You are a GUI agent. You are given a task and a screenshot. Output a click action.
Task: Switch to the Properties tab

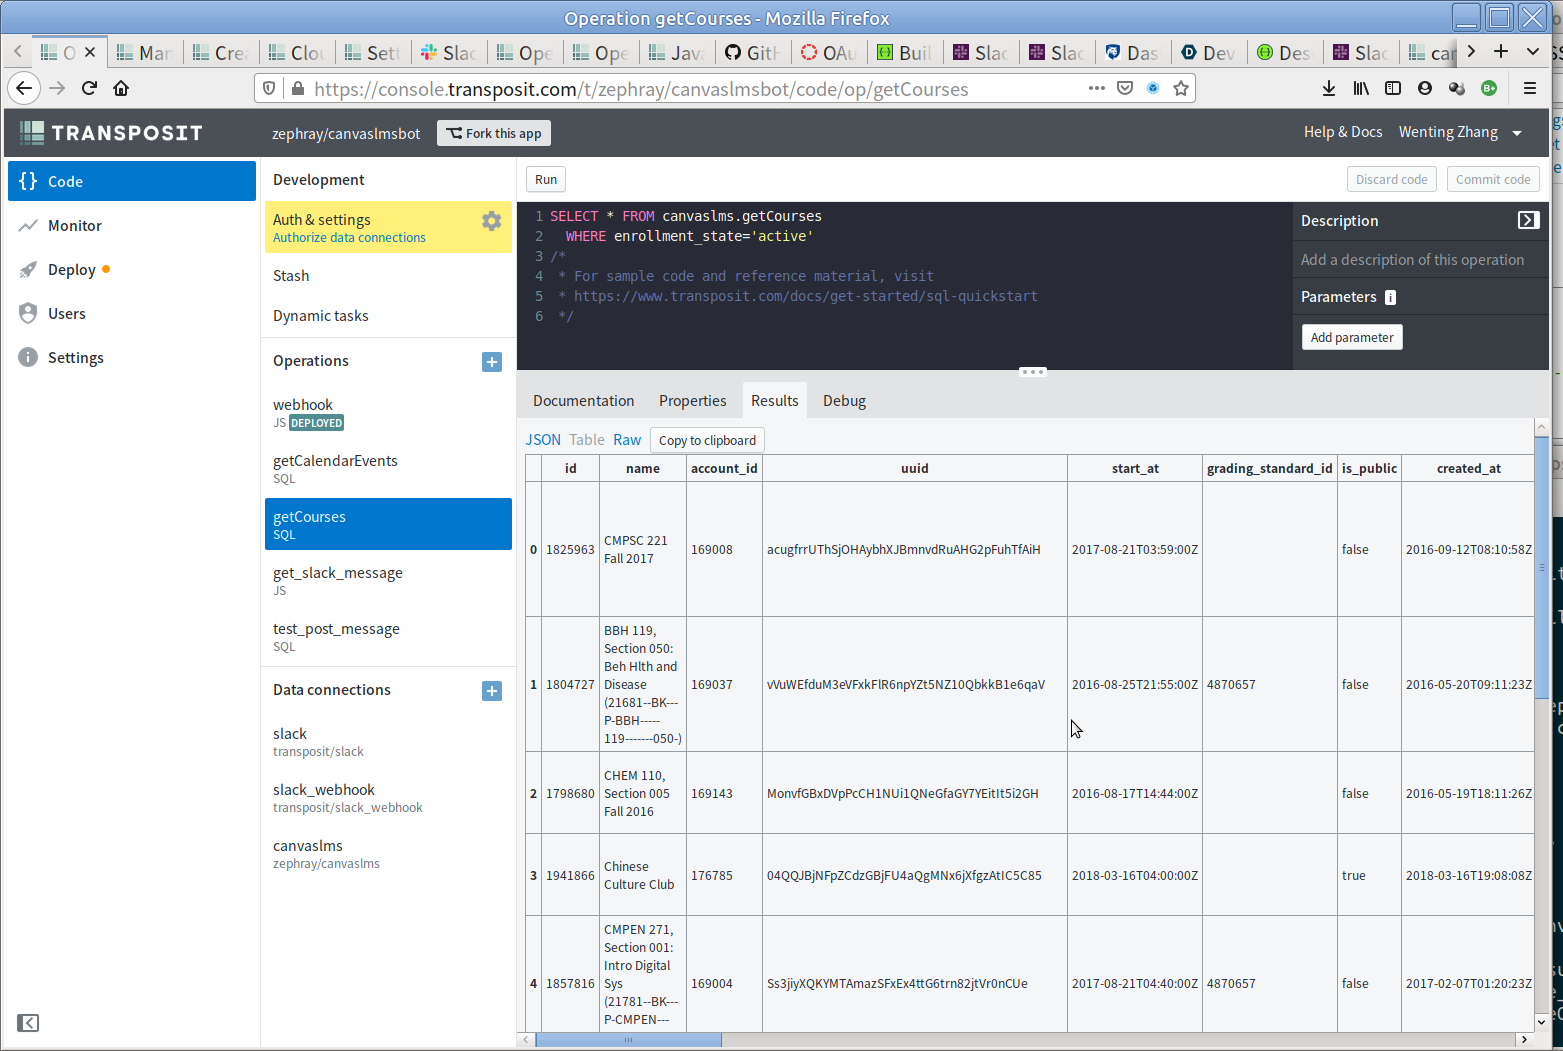(x=692, y=401)
